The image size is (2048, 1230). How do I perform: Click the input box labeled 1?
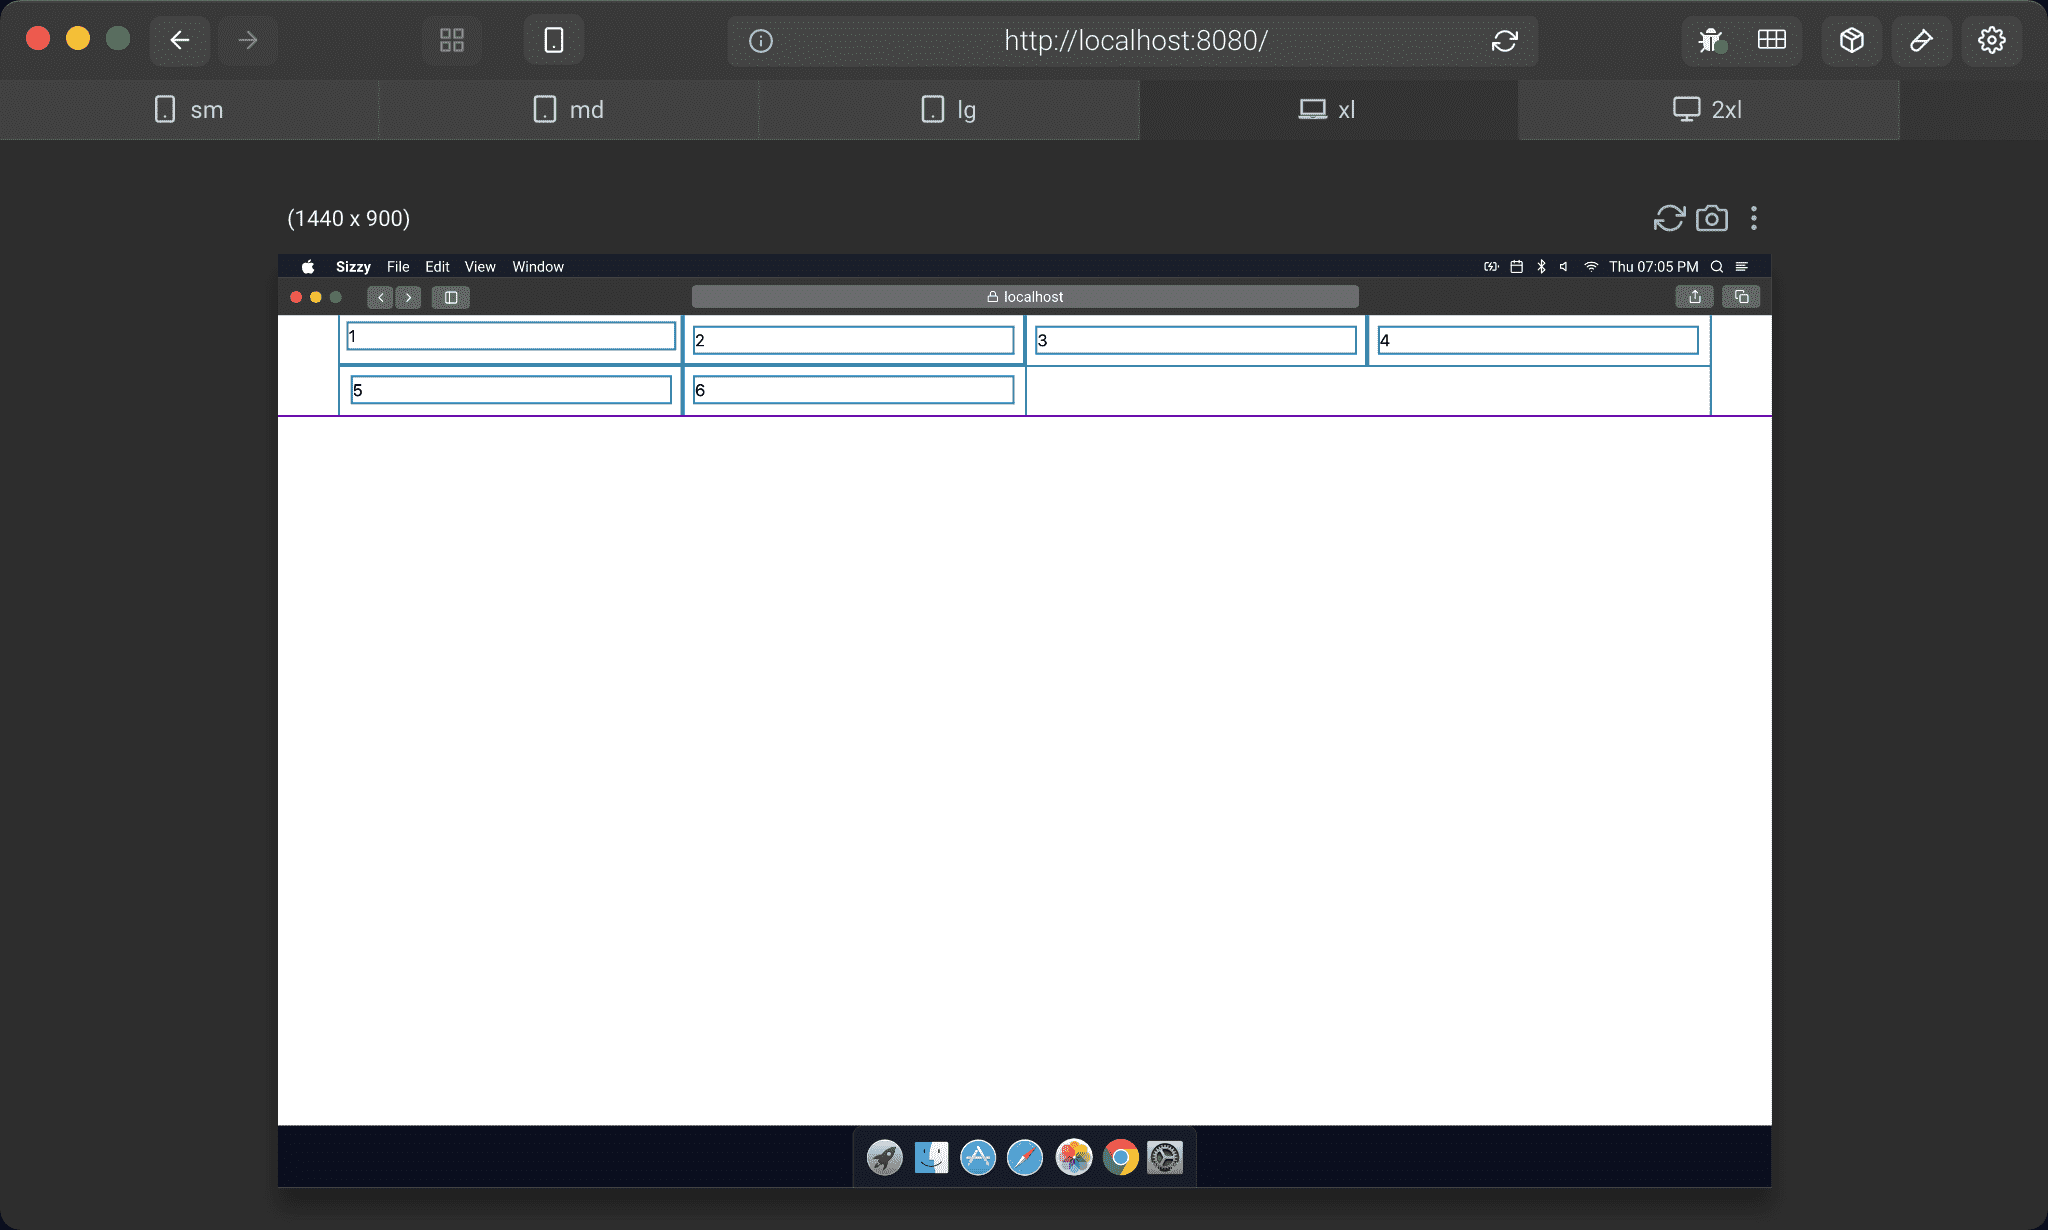(511, 336)
